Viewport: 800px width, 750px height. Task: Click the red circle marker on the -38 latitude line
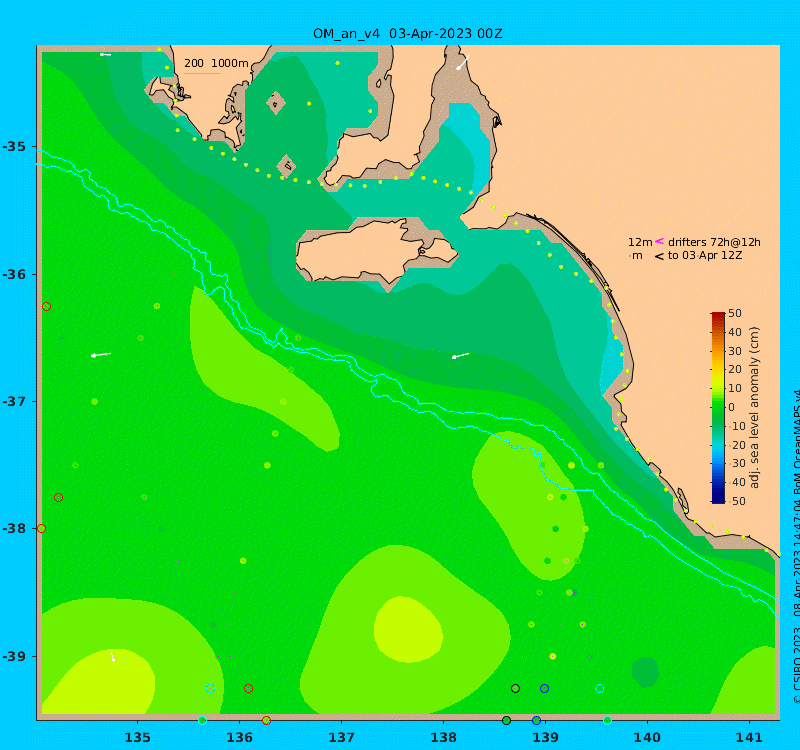click(x=41, y=529)
